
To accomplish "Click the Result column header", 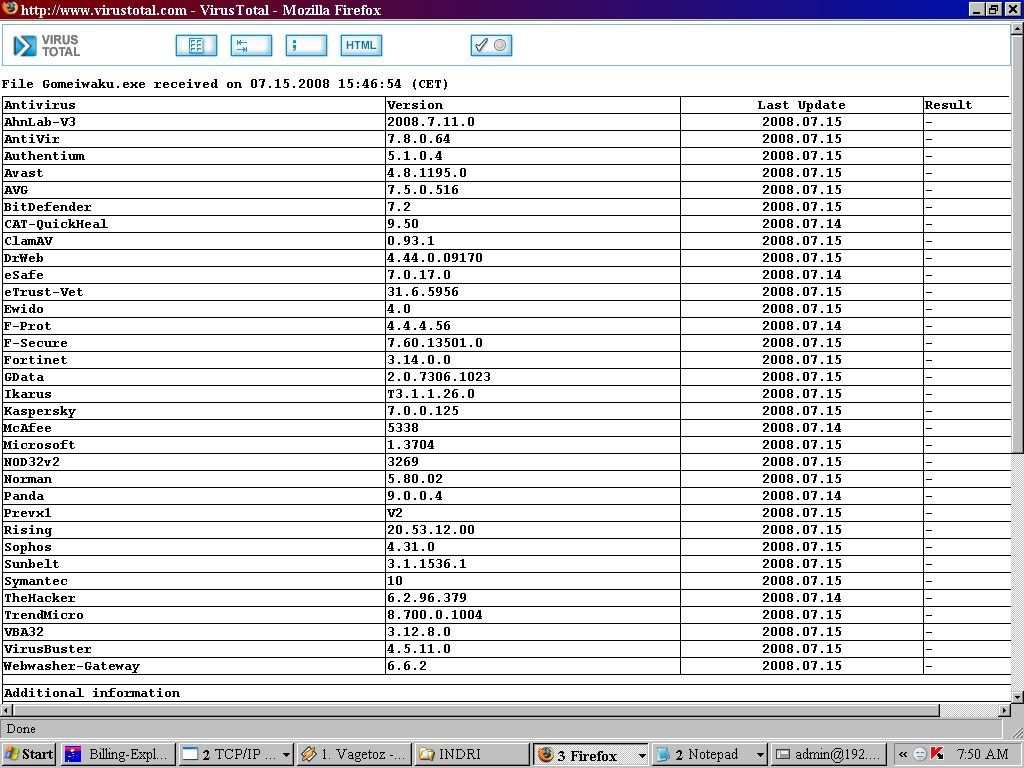I will click(948, 105).
